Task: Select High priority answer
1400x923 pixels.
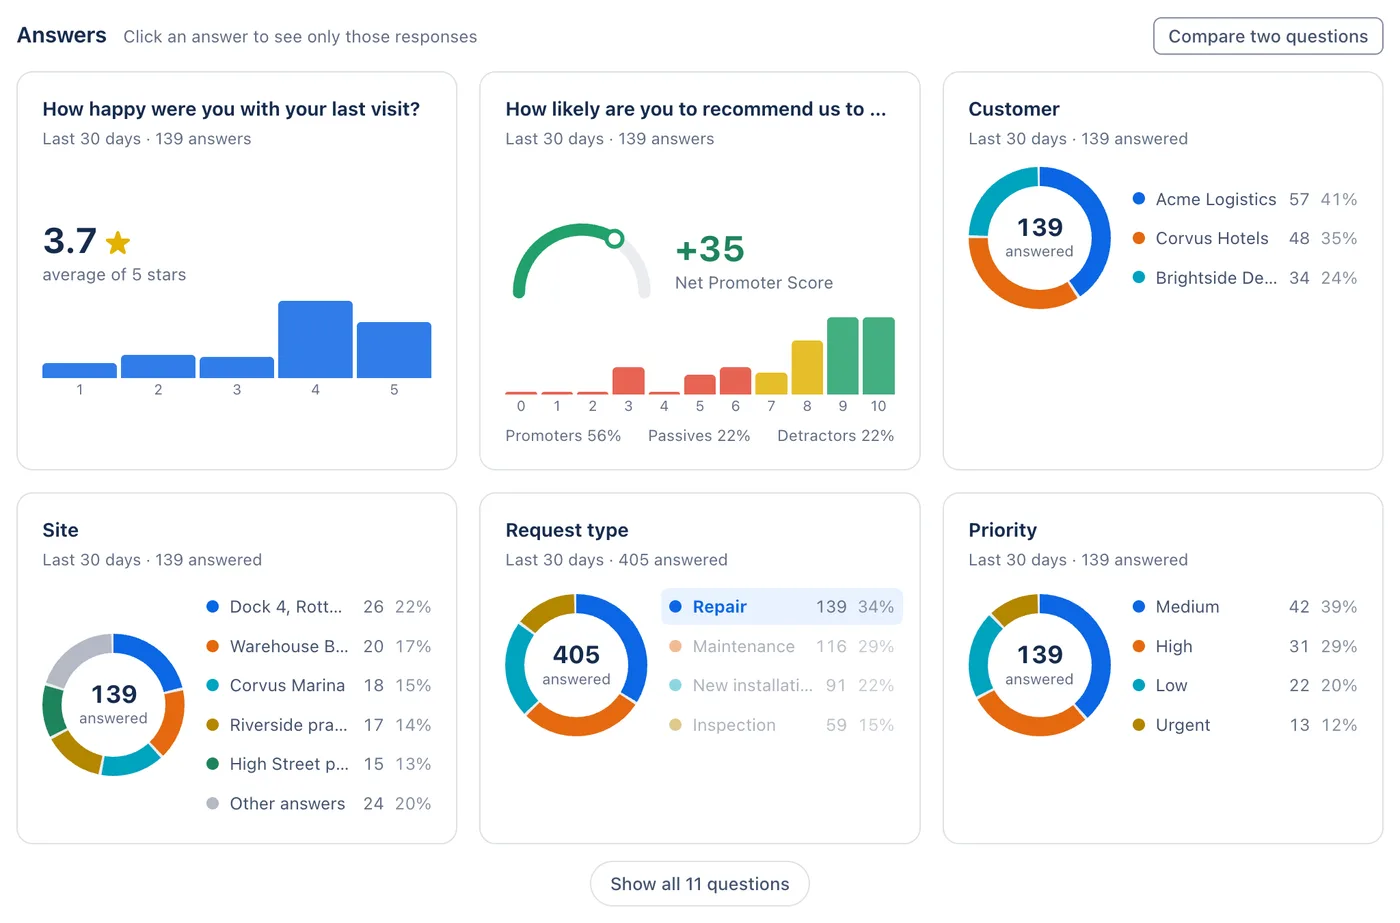Action: coord(1245,646)
